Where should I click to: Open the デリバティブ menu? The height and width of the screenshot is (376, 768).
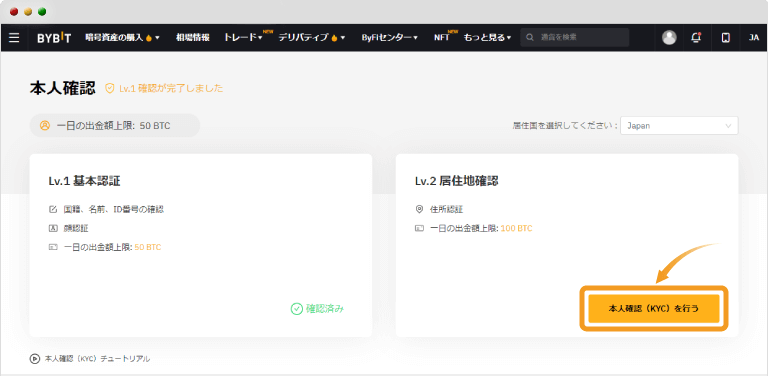tap(312, 37)
